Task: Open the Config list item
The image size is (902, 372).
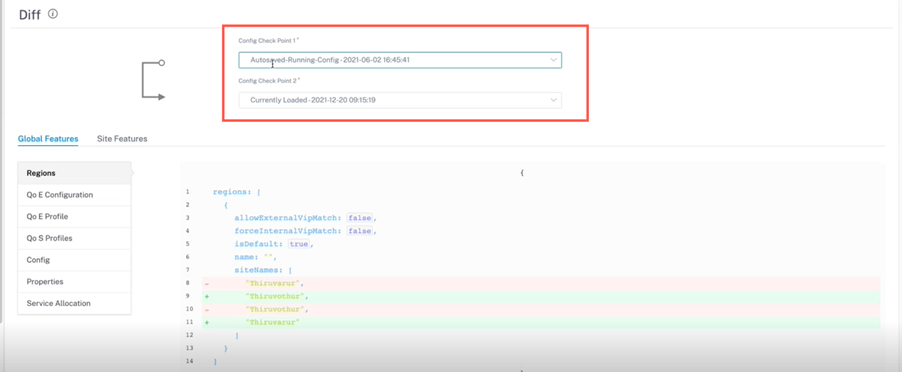Action: pos(74,260)
